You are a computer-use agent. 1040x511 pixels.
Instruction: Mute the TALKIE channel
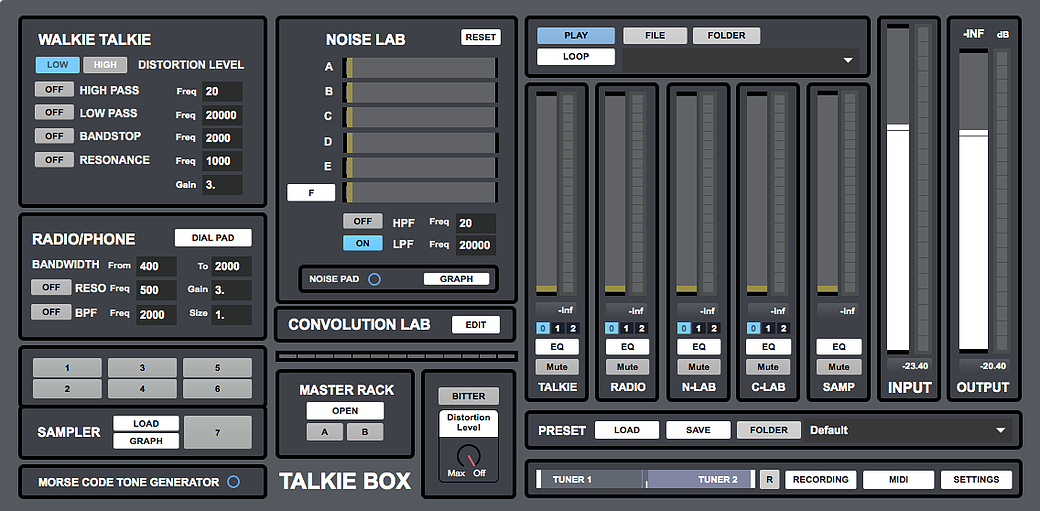pos(558,367)
